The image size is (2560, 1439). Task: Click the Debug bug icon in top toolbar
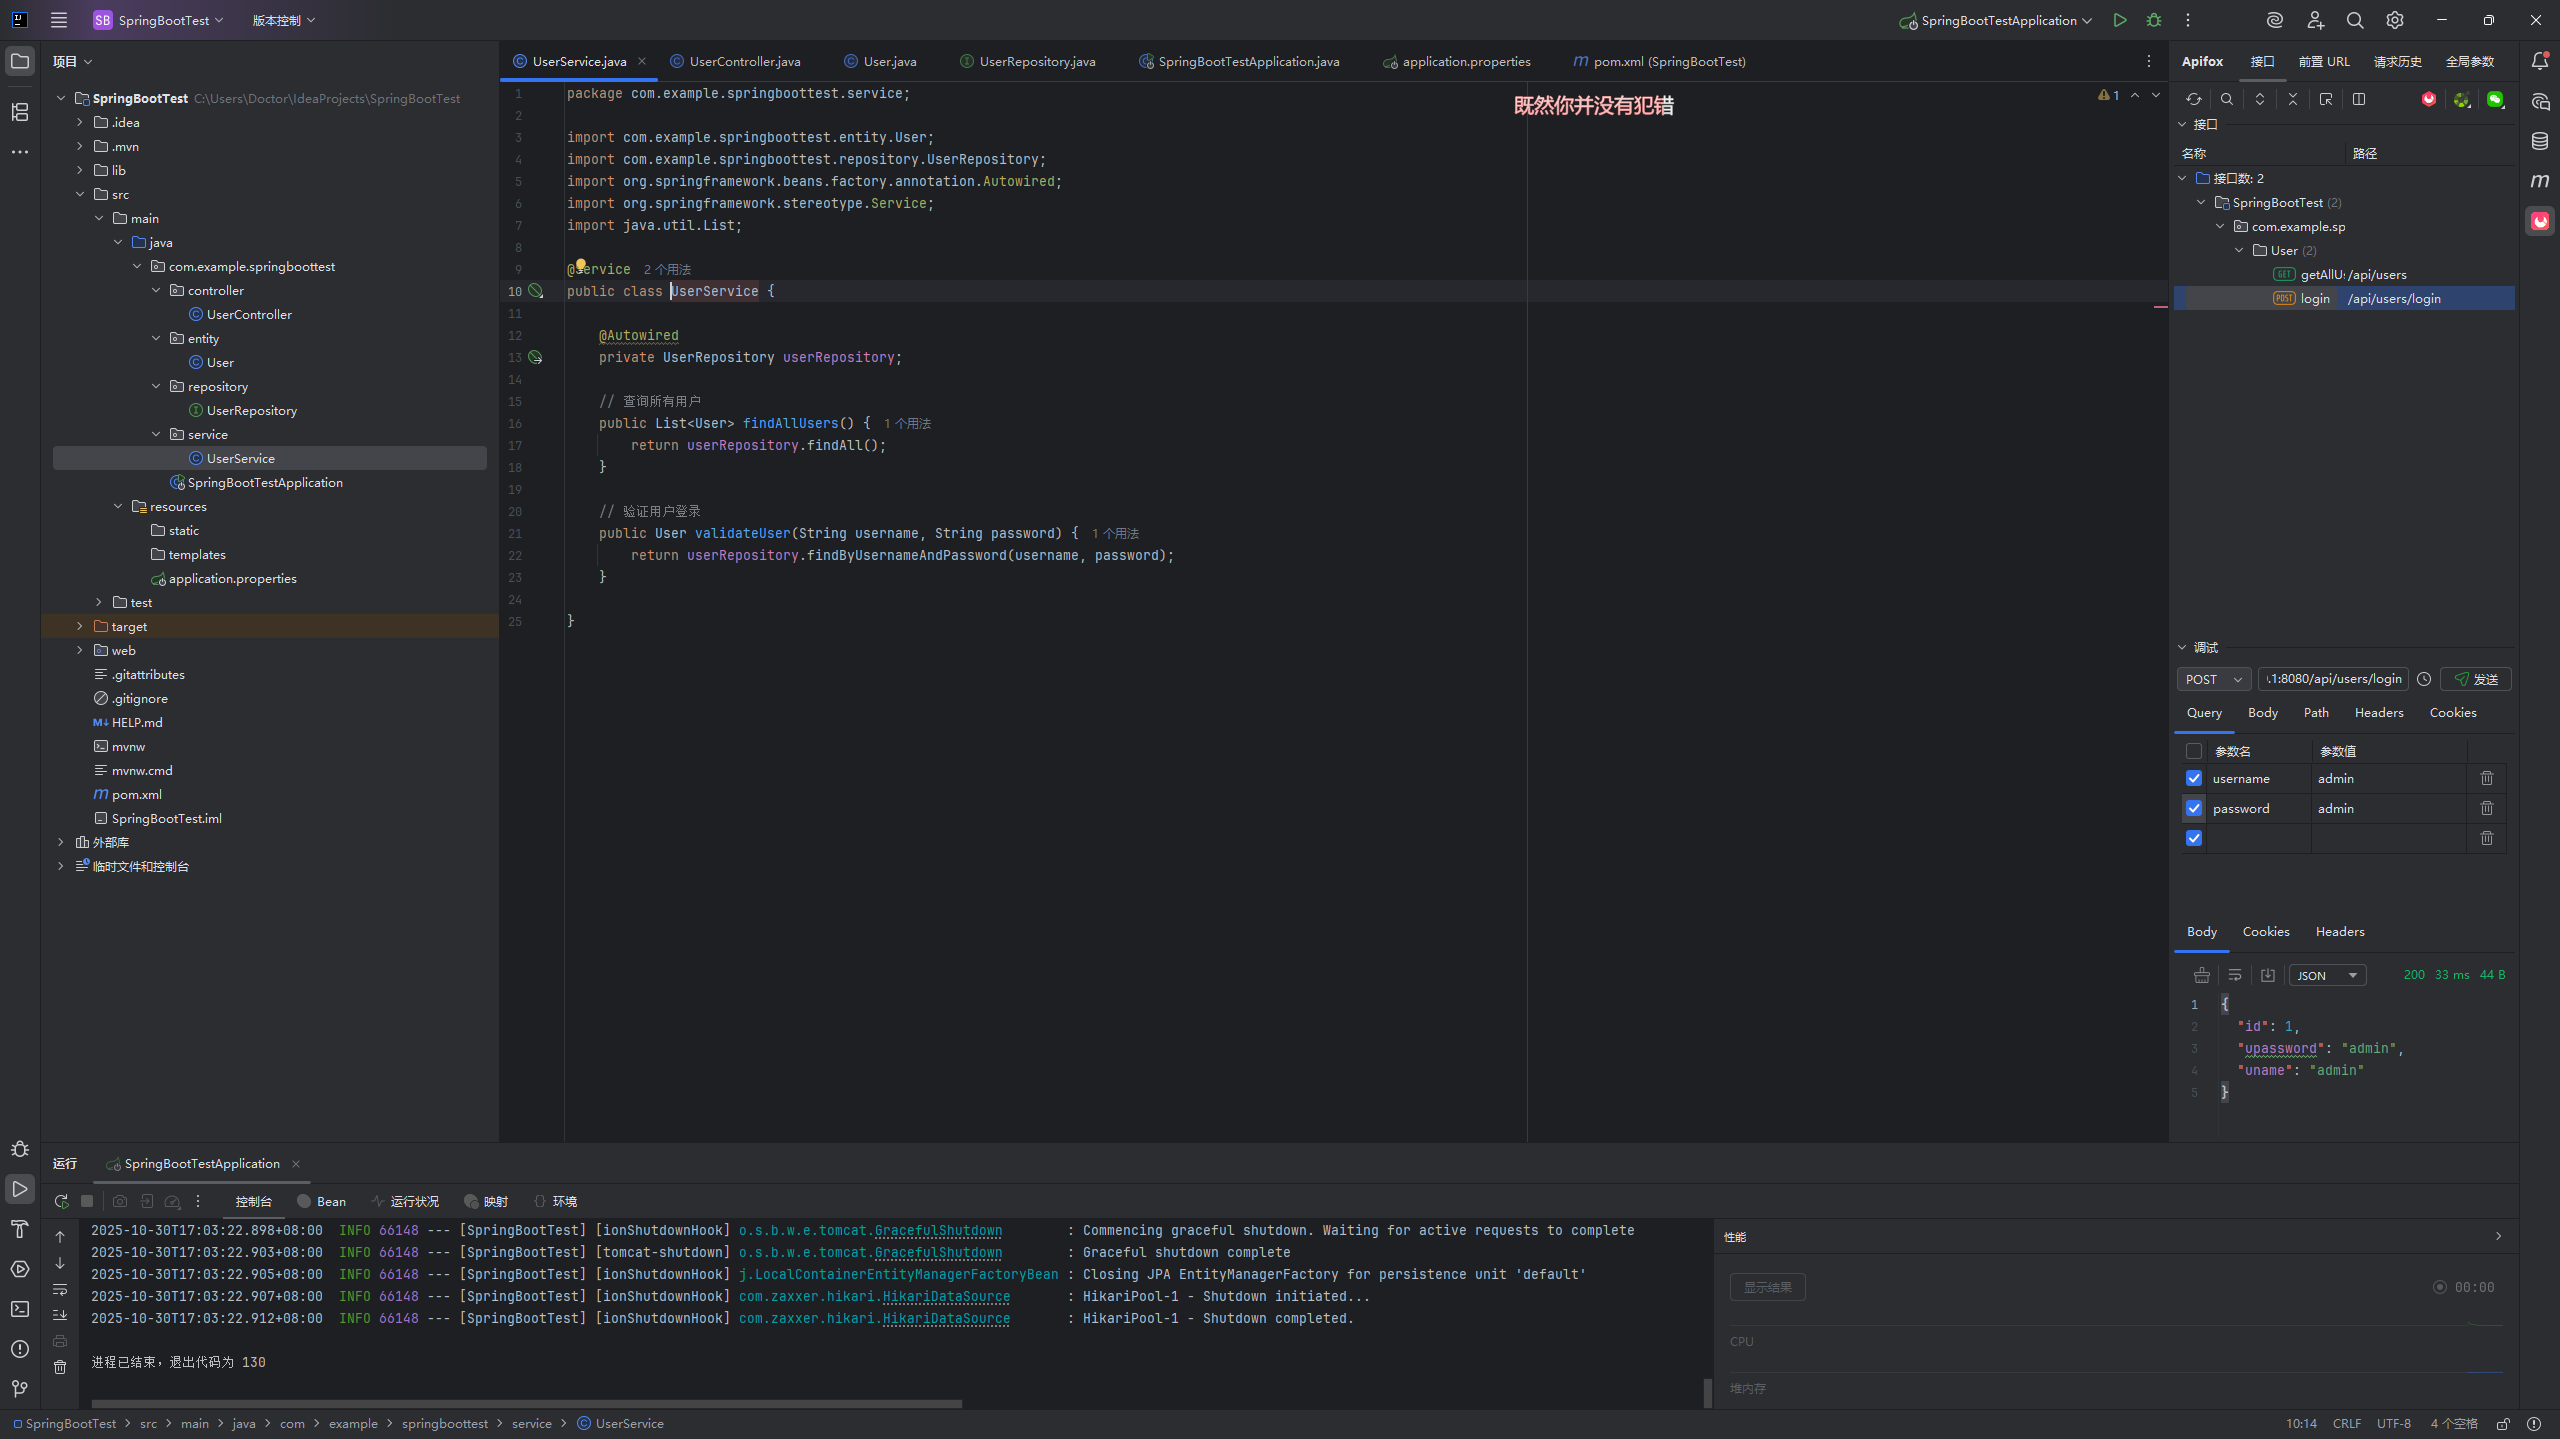click(x=2154, y=20)
